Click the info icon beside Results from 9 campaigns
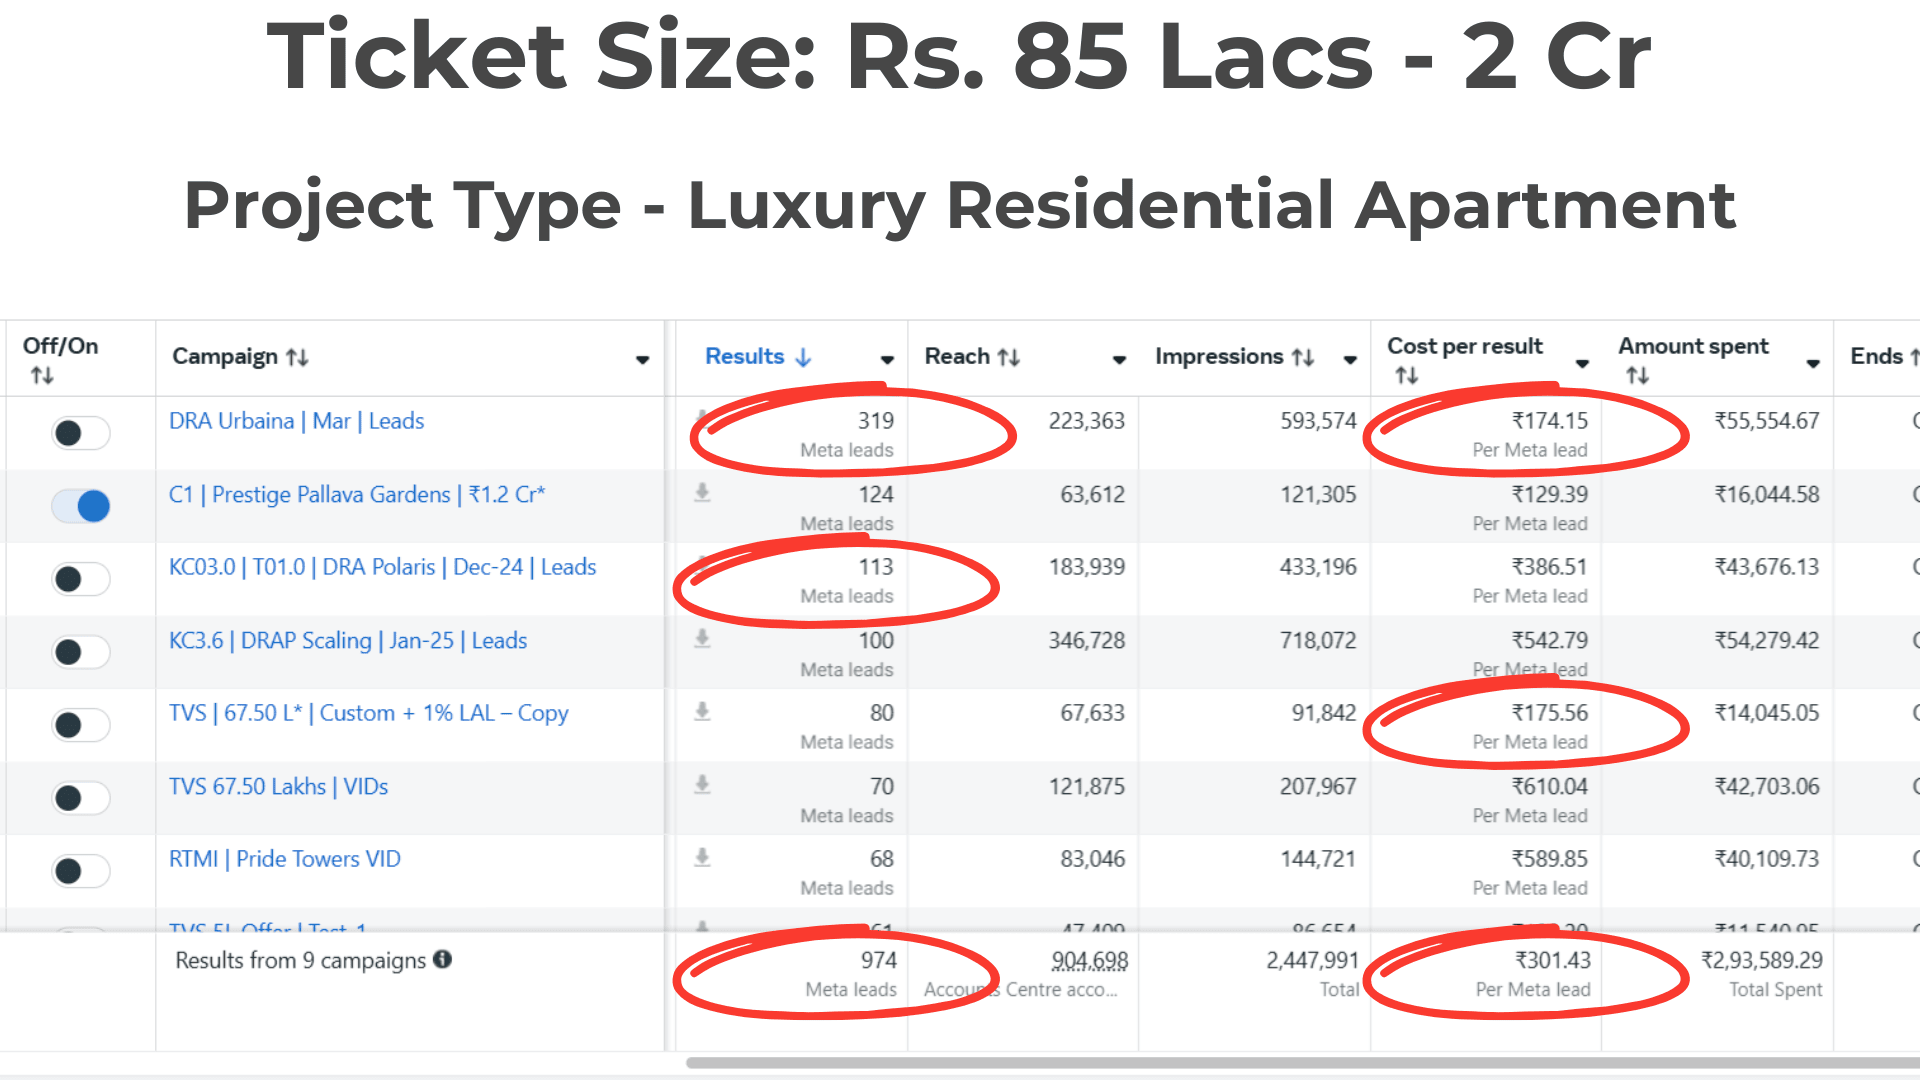The image size is (1920, 1080). click(442, 959)
